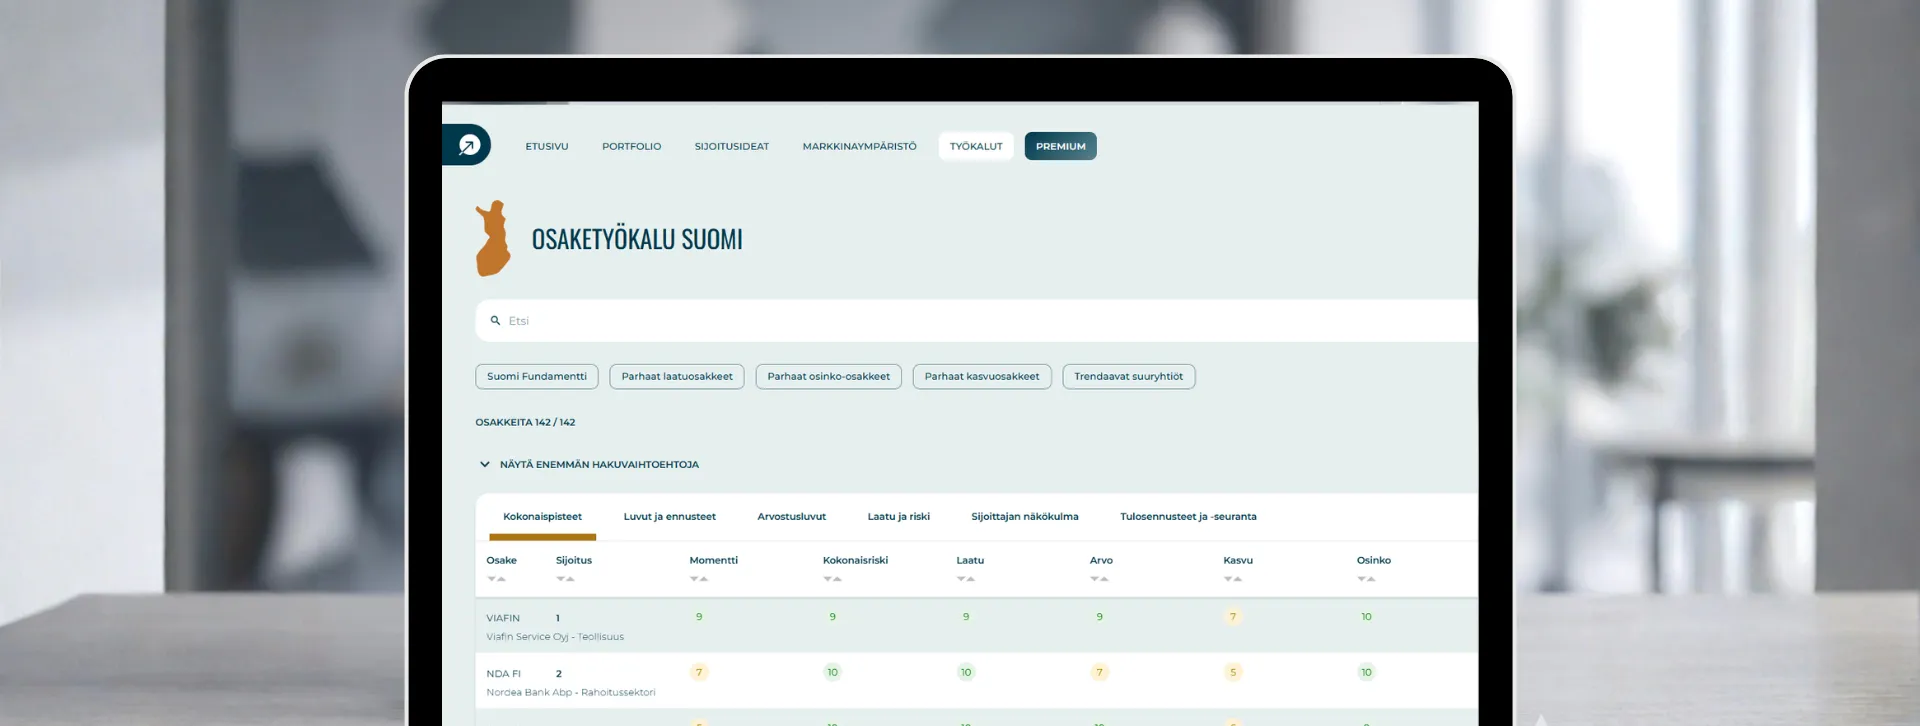Sort by Kokonaisriski column arrows

(832, 579)
